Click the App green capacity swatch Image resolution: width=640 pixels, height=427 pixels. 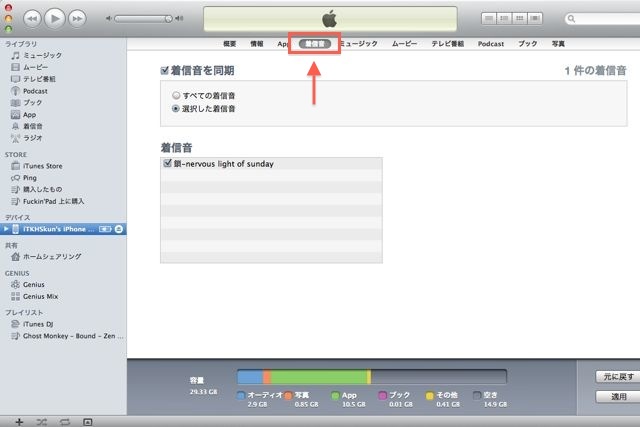click(x=335, y=395)
